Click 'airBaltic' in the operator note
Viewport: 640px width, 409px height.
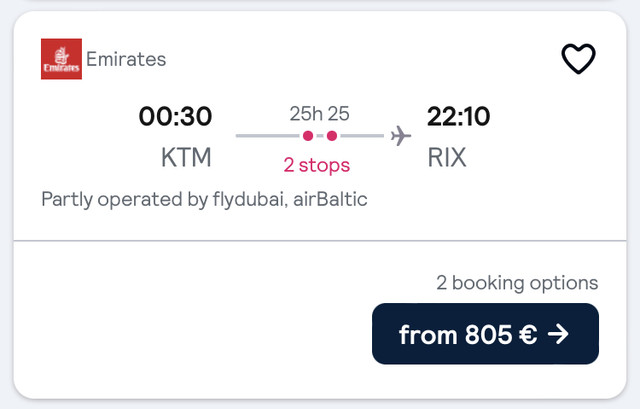(329, 199)
